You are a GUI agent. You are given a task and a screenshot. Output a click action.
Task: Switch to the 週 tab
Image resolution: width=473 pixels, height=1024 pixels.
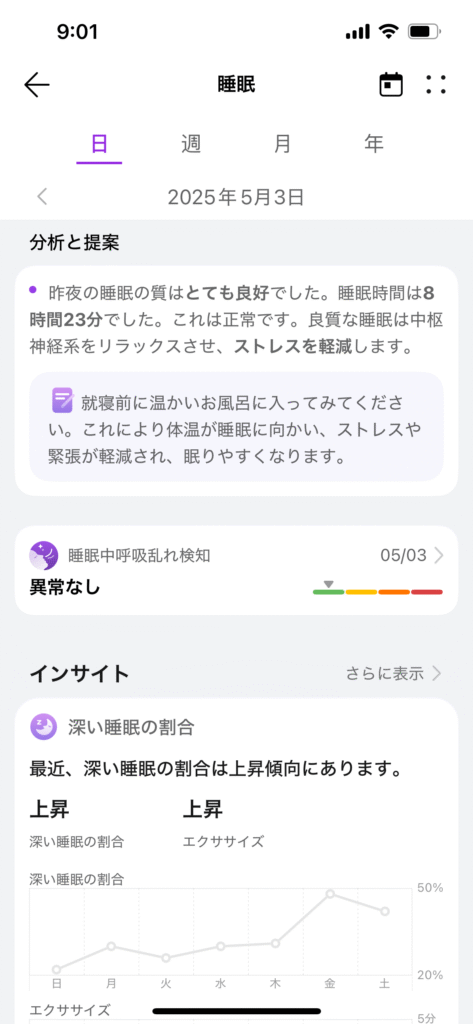coord(191,144)
